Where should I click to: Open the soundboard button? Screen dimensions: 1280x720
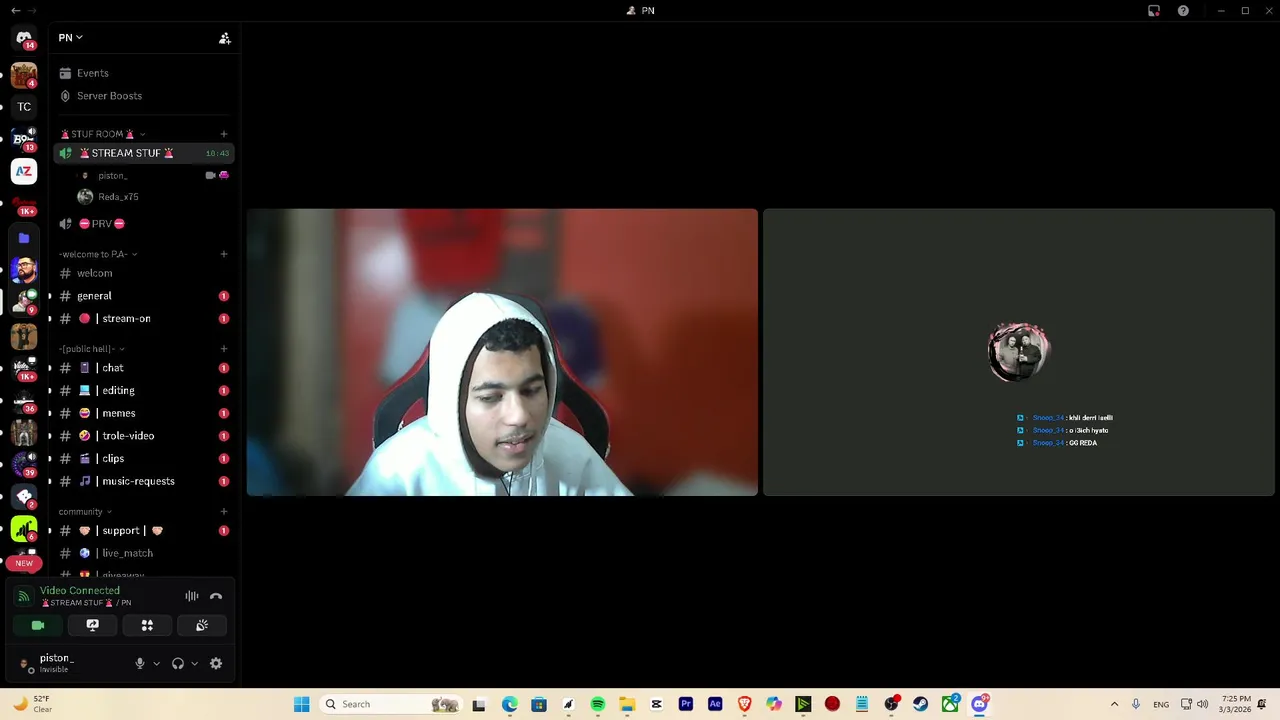[x=202, y=625]
